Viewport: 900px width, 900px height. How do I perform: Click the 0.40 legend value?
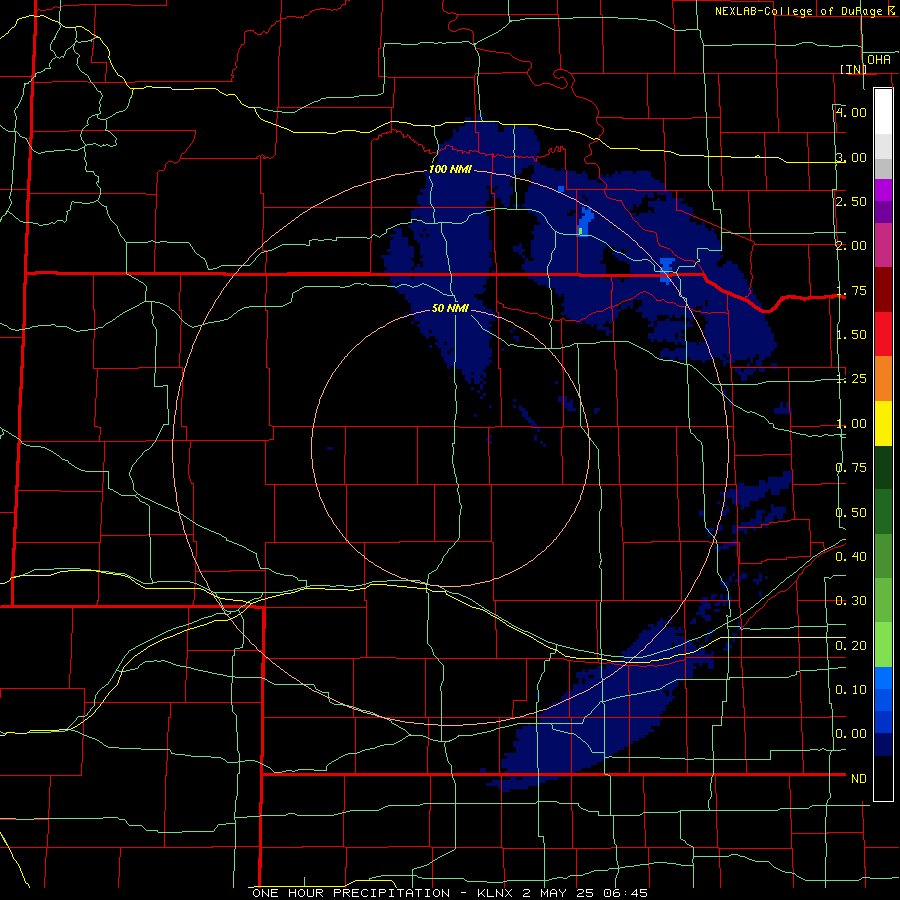[x=851, y=557]
